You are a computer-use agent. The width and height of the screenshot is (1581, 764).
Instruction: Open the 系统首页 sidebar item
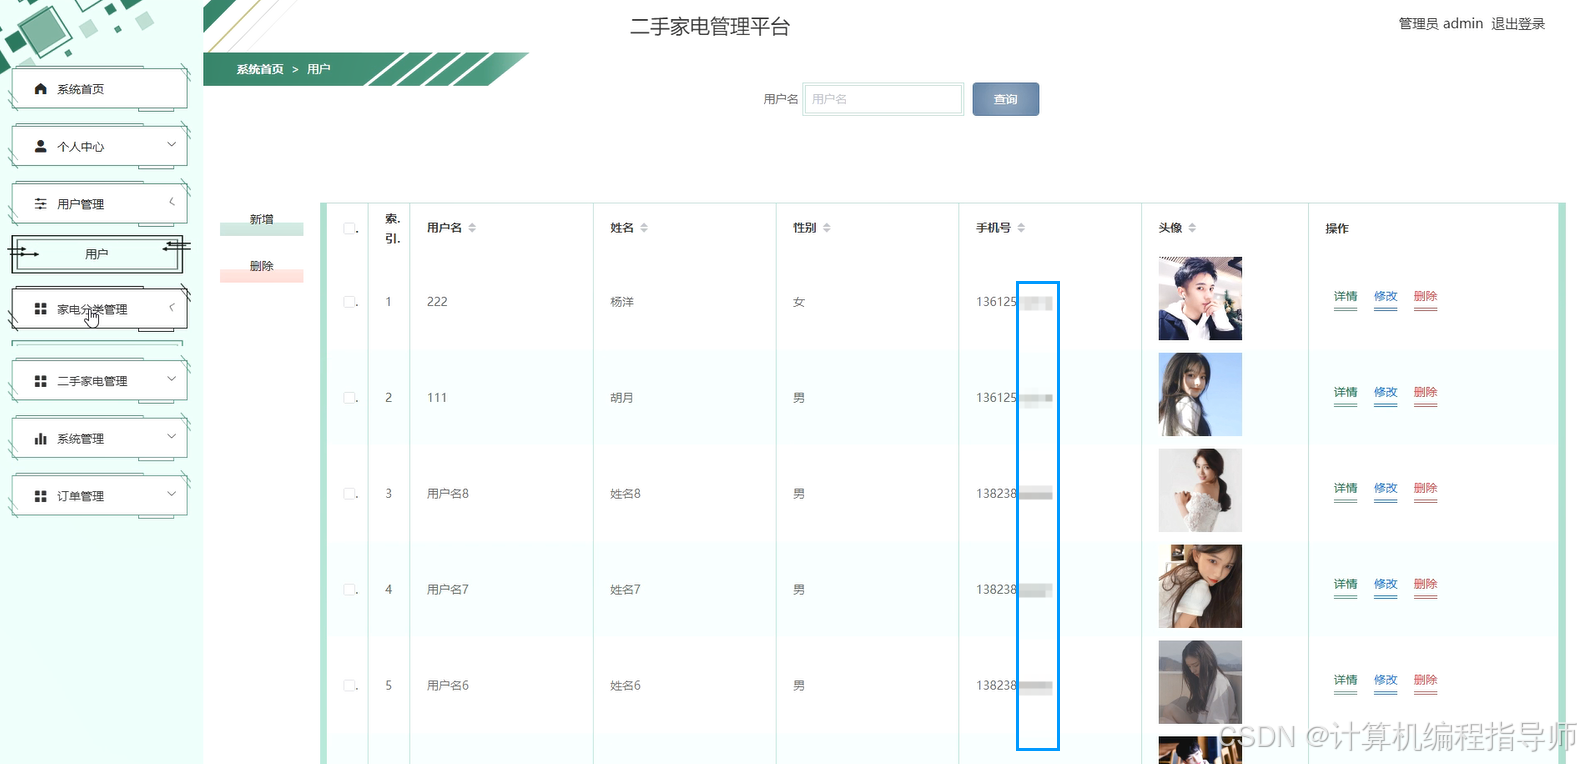99,89
